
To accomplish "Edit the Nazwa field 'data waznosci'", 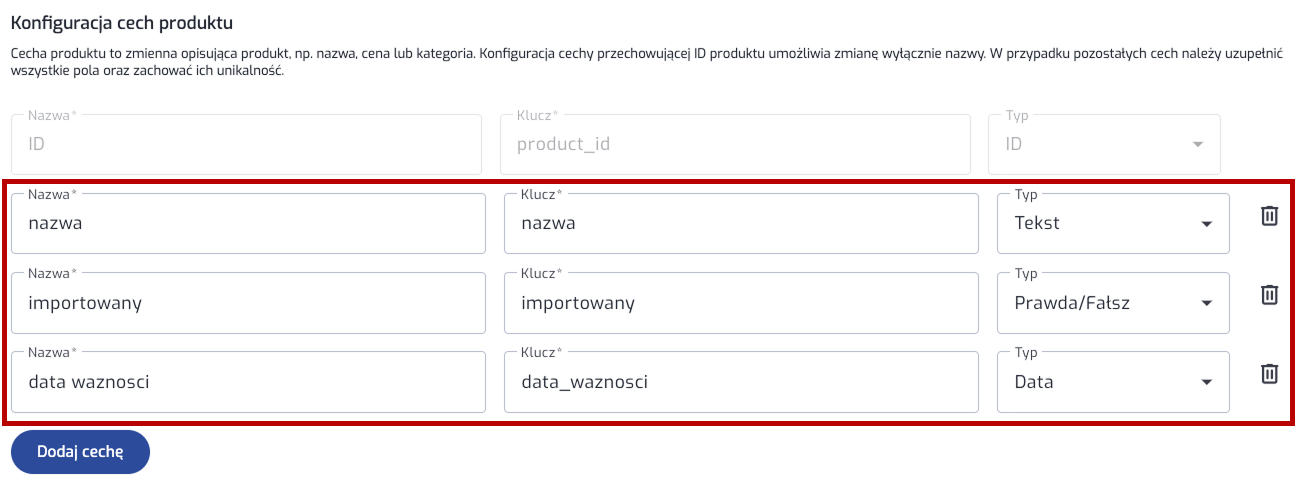I will (248, 382).
